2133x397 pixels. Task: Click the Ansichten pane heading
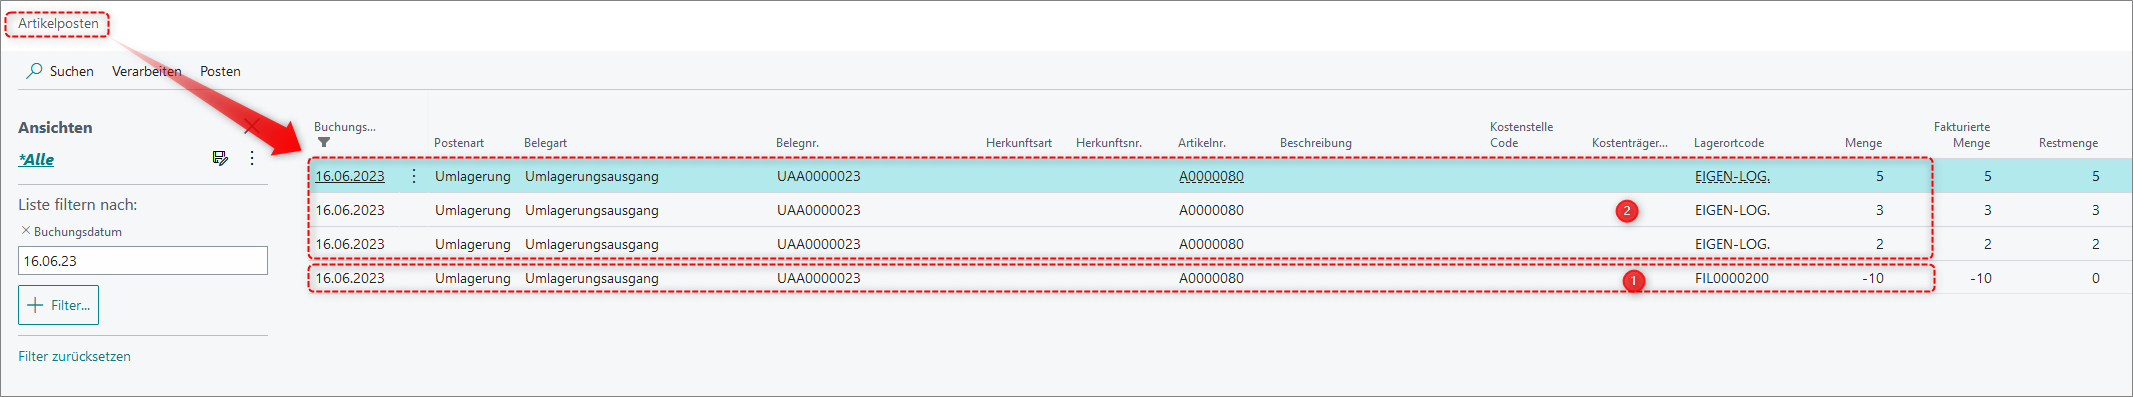tap(55, 127)
